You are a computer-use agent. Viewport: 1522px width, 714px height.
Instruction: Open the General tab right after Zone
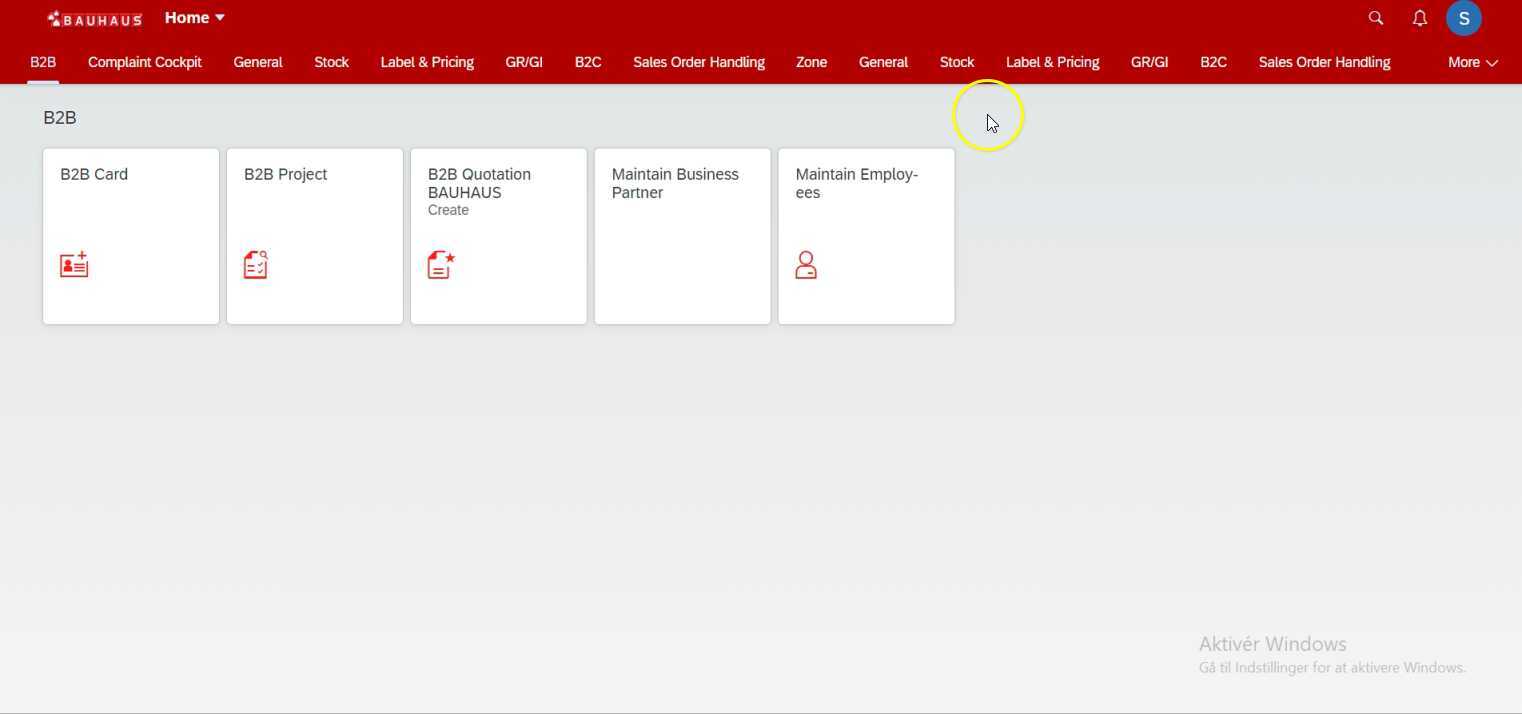click(x=883, y=62)
